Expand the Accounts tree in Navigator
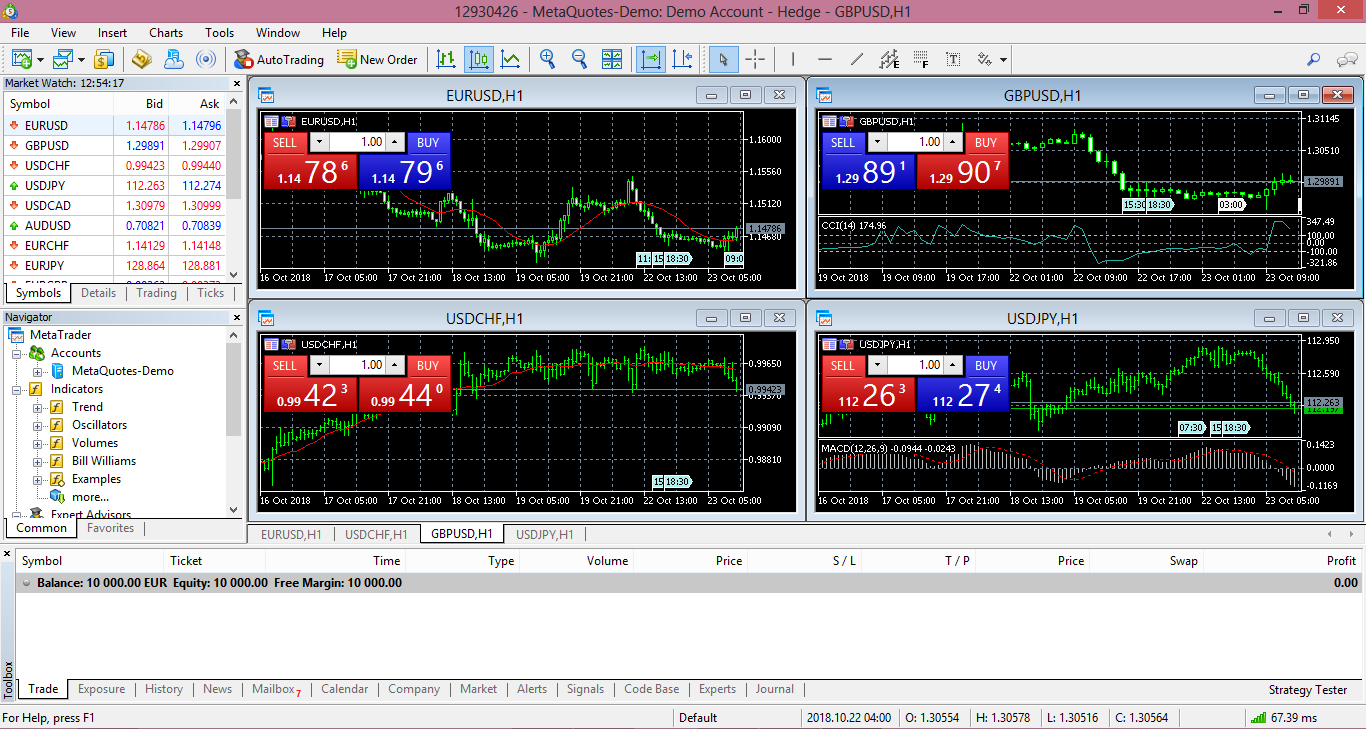This screenshot has height=729, width=1366. 16,354
